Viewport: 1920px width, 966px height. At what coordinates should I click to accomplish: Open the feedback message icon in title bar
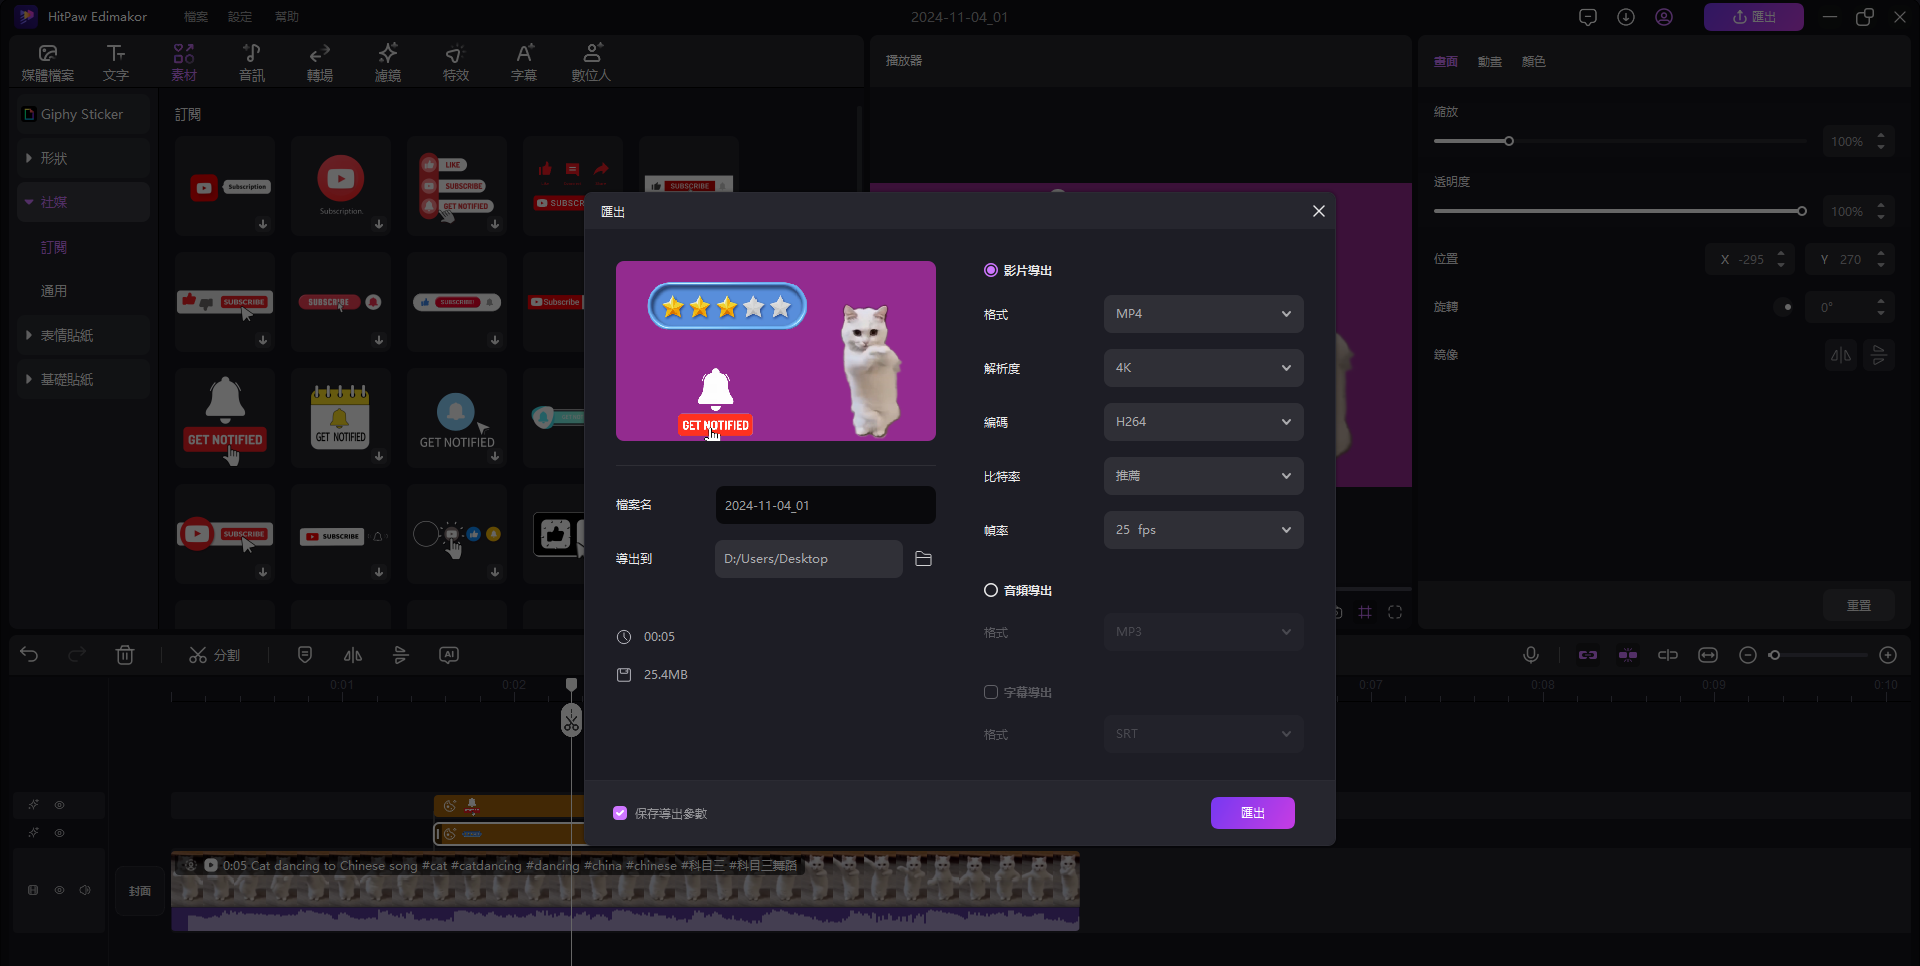point(1588,17)
